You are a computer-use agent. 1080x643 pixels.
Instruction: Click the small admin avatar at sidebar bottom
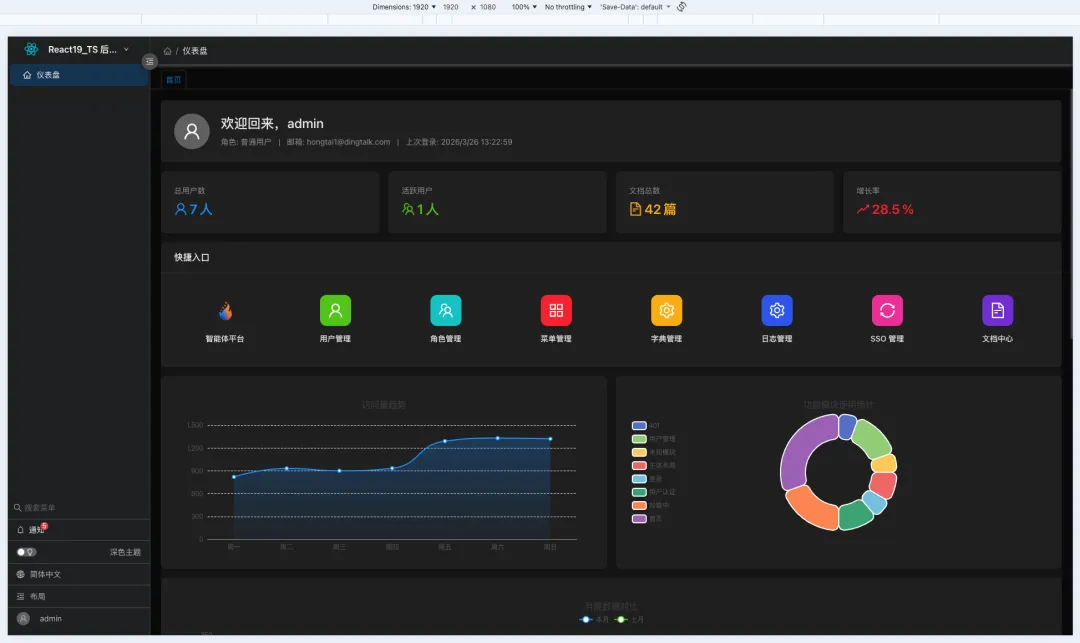[23, 618]
